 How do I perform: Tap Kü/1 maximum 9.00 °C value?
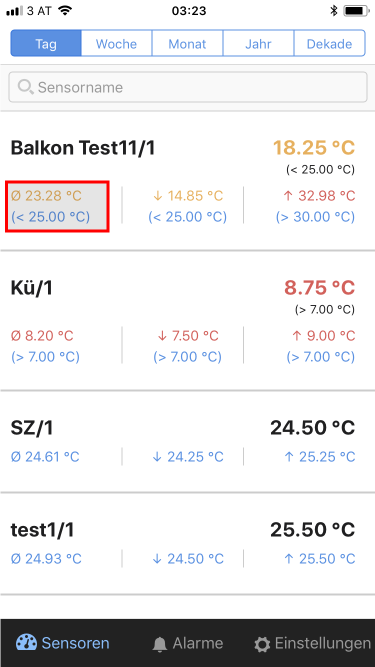323,336
